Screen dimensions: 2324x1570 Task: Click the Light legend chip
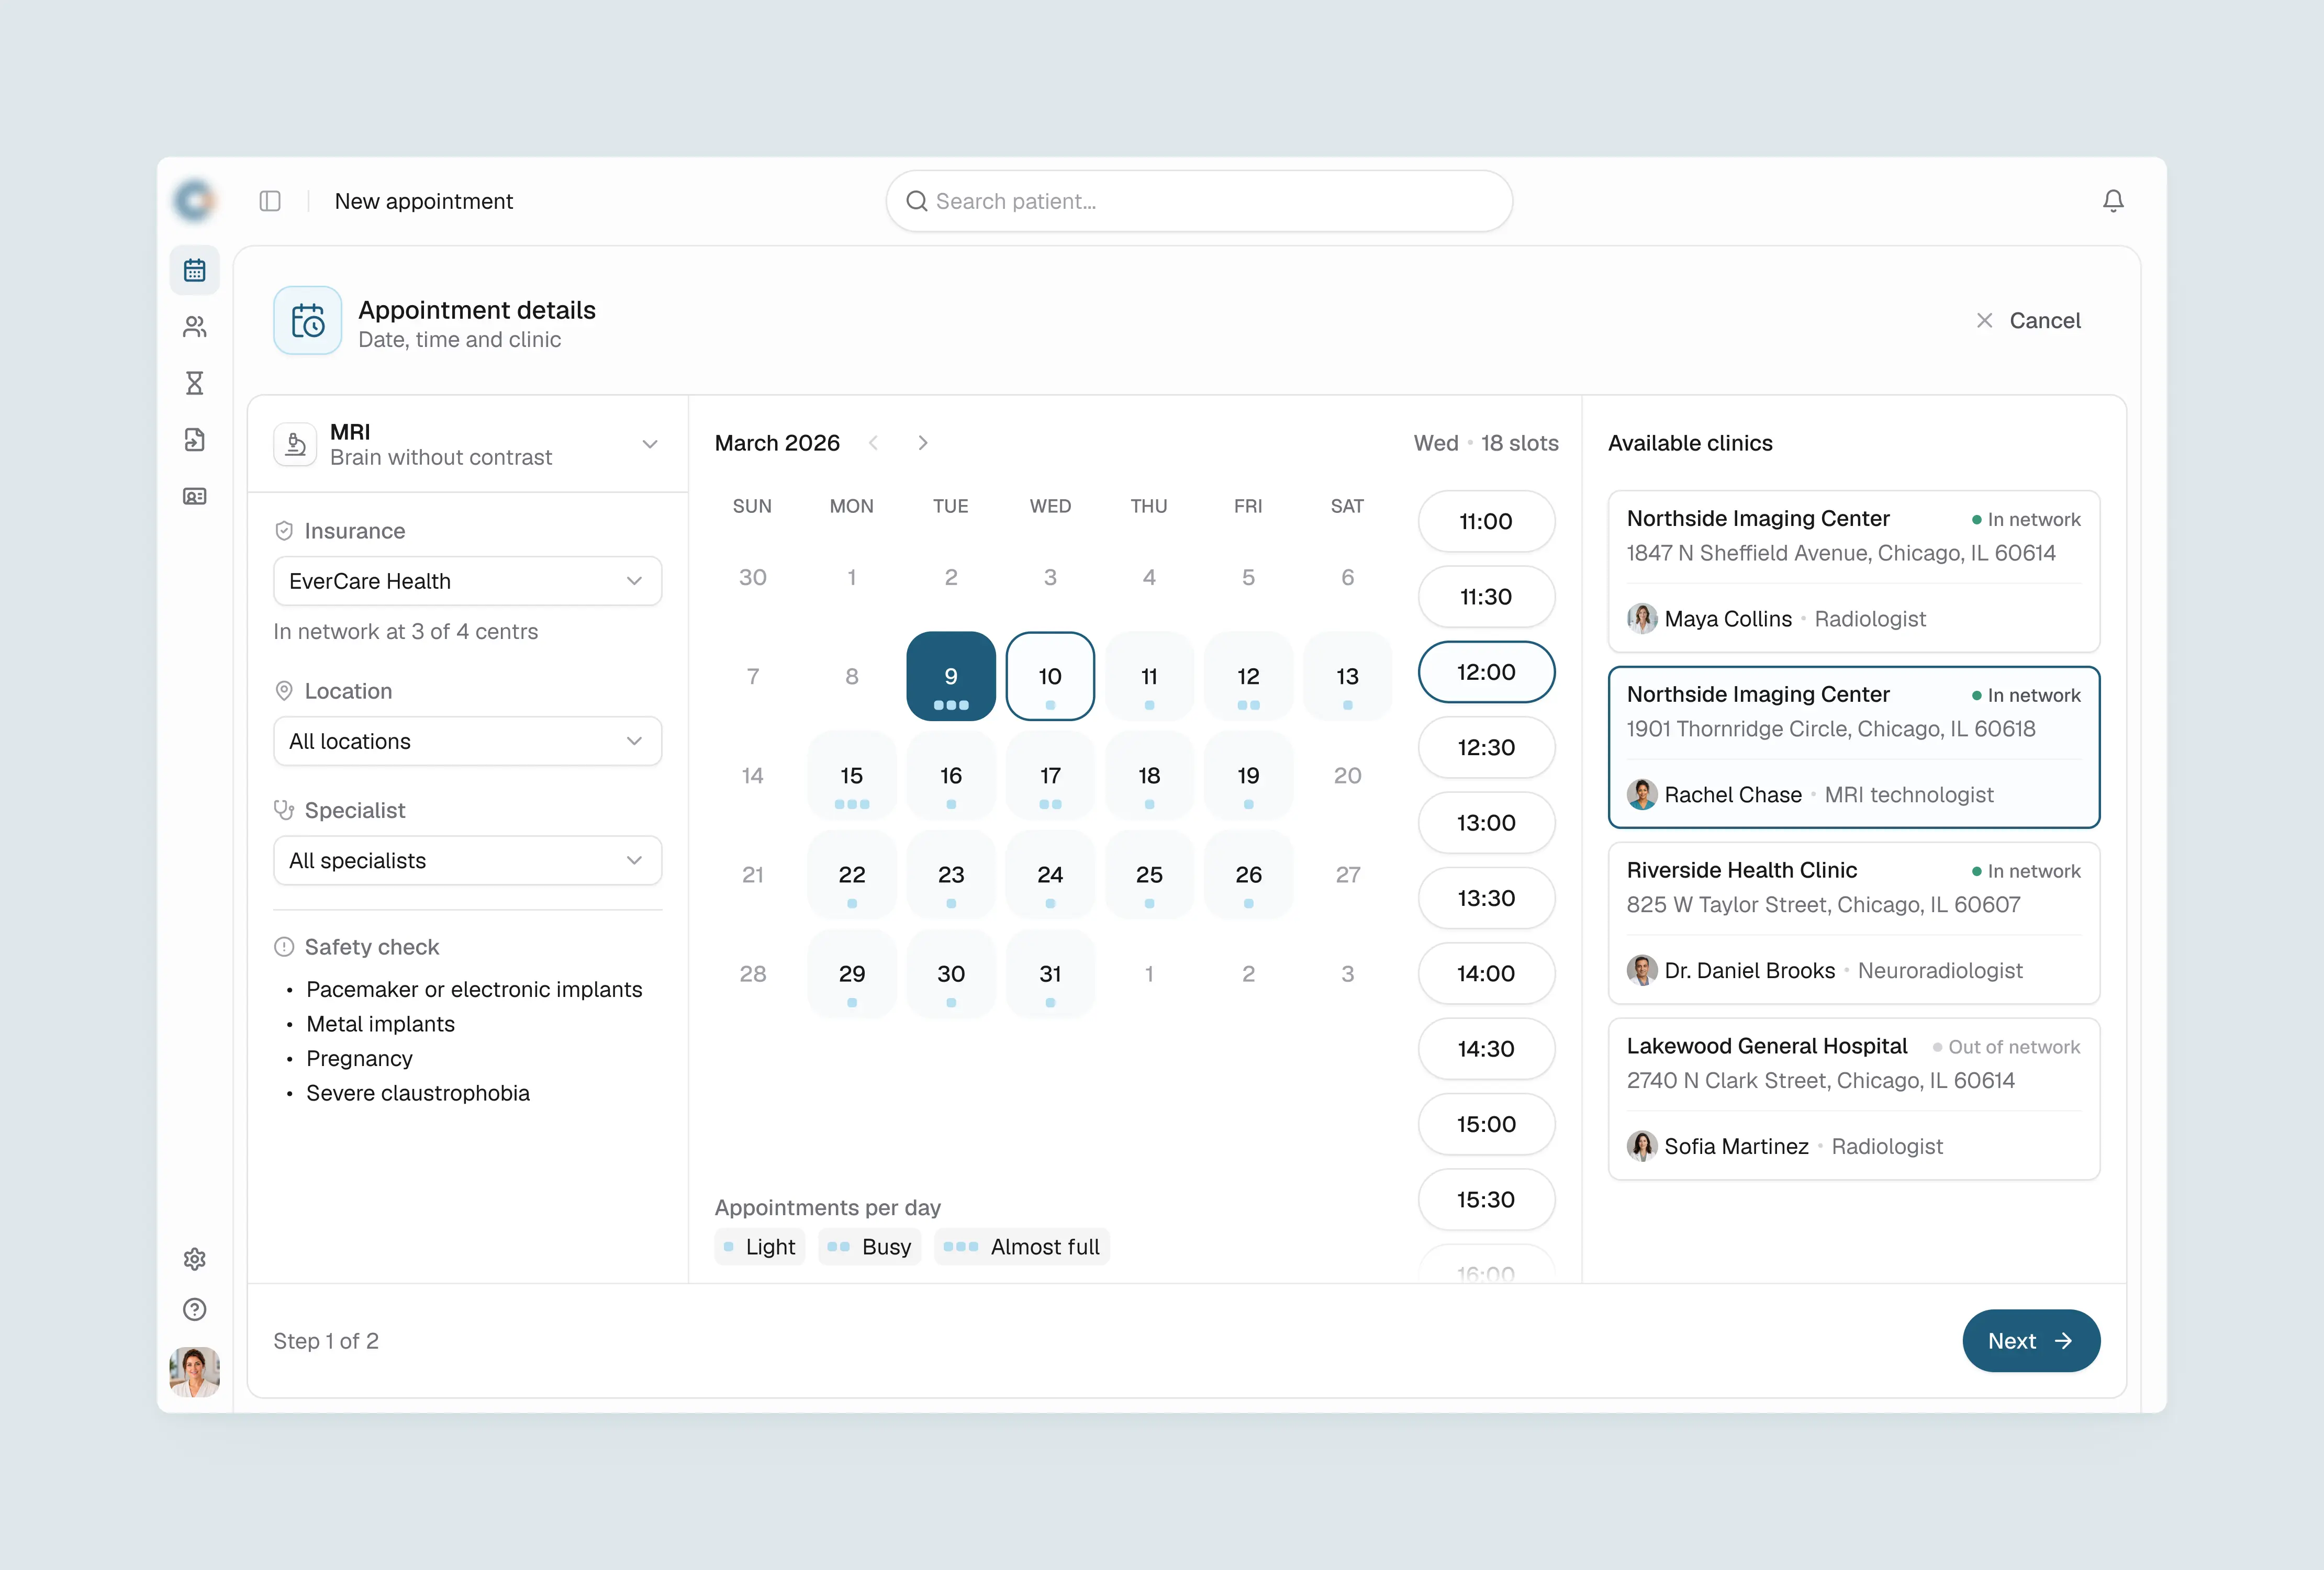[760, 1247]
